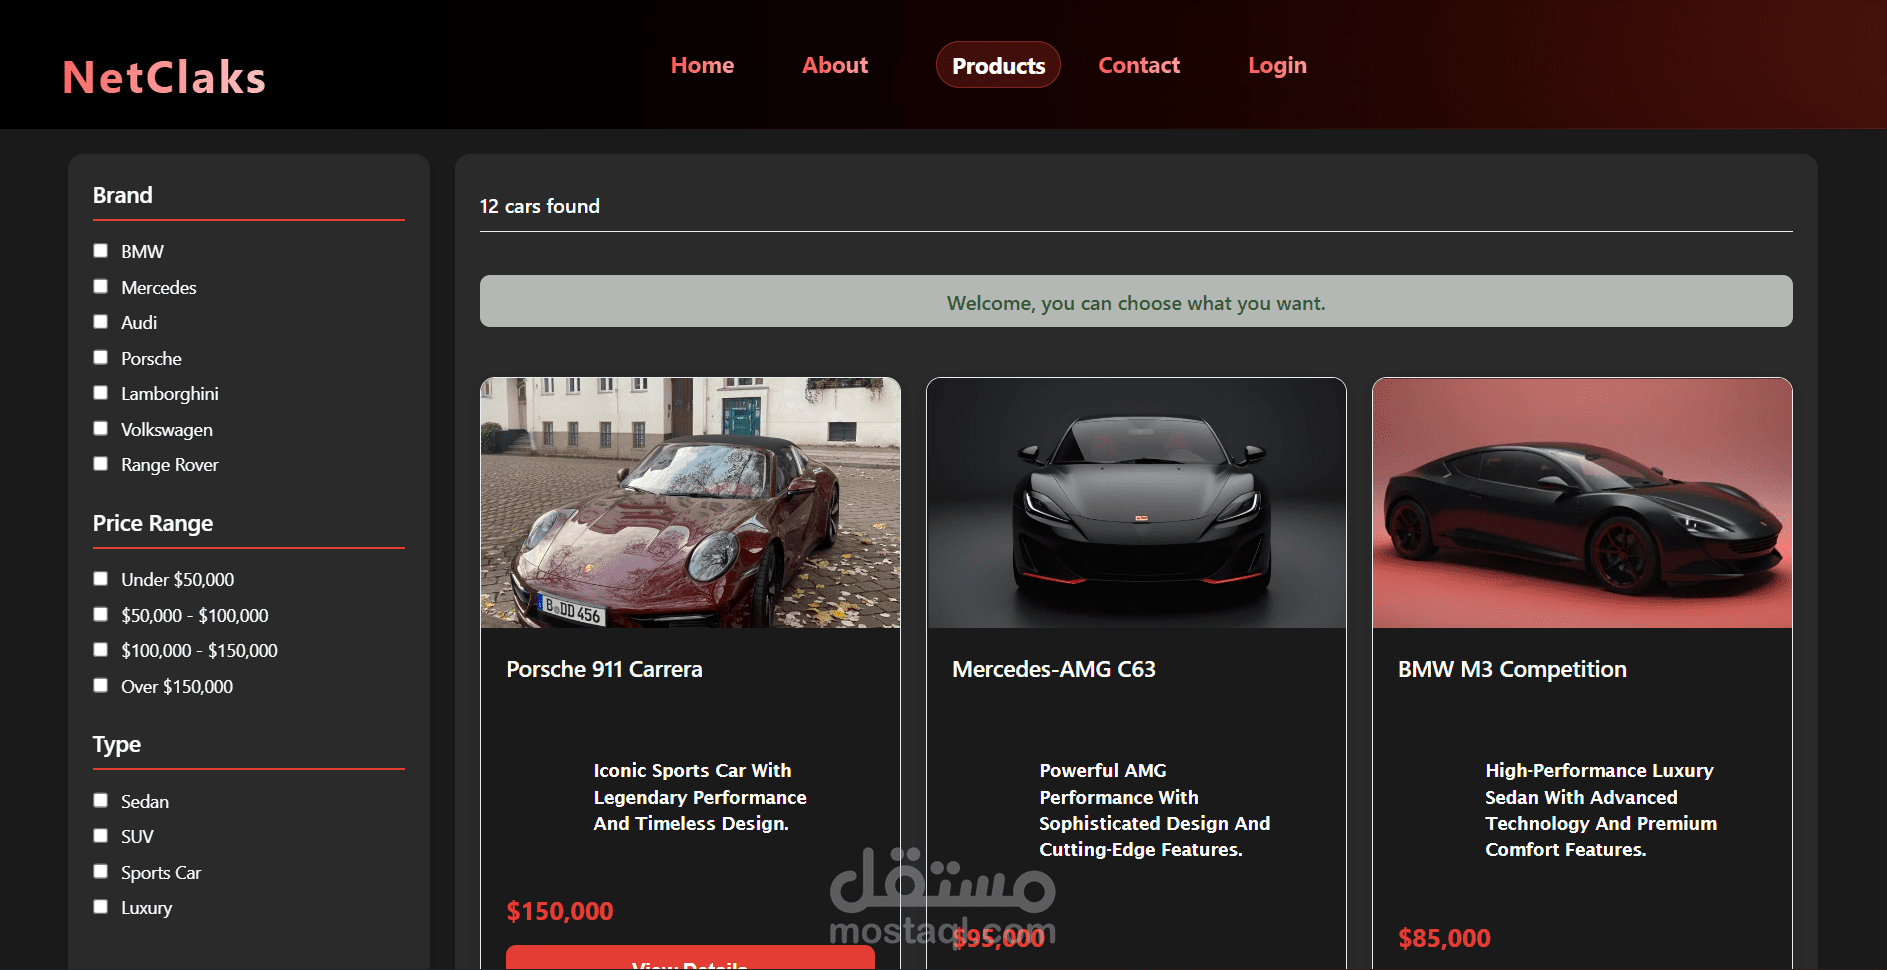
Task: Select the Products nav item
Action: (x=998, y=65)
